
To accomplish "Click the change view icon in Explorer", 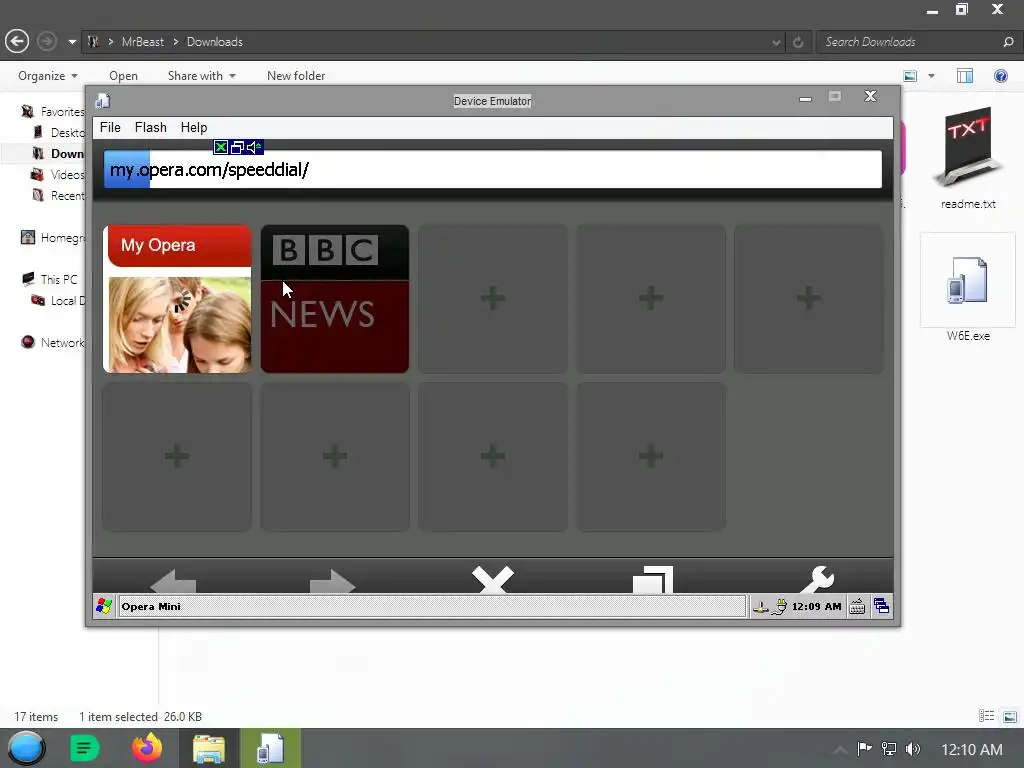I will [x=910, y=76].
